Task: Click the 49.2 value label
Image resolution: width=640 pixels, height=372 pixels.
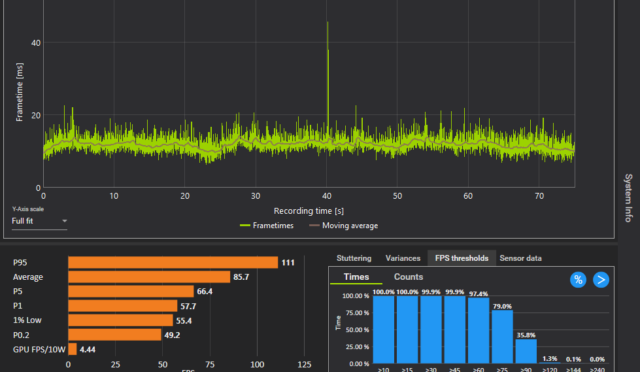Action: (172, 335)
